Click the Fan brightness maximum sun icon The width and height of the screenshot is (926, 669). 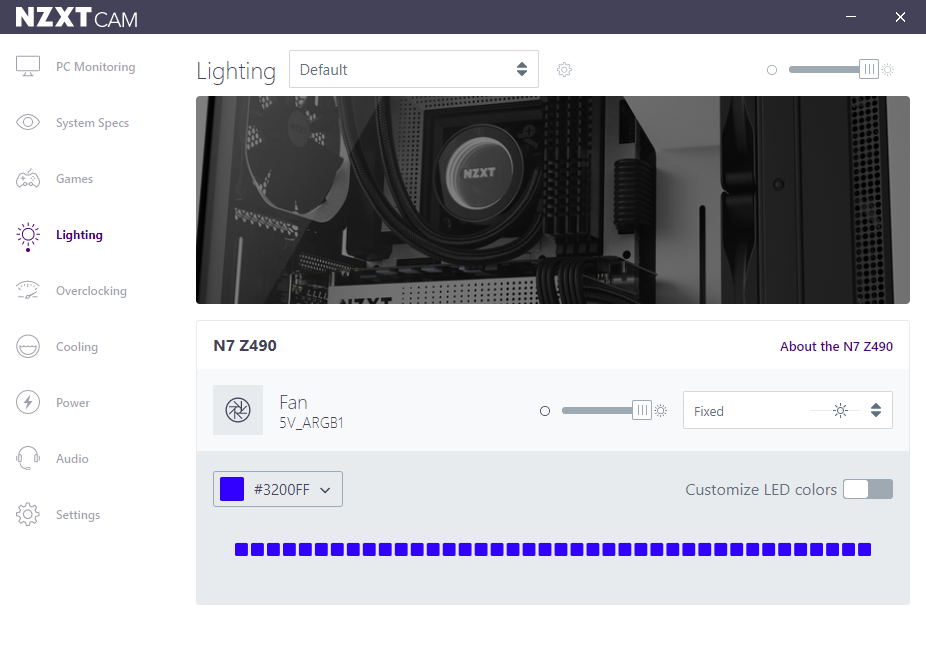661,410
